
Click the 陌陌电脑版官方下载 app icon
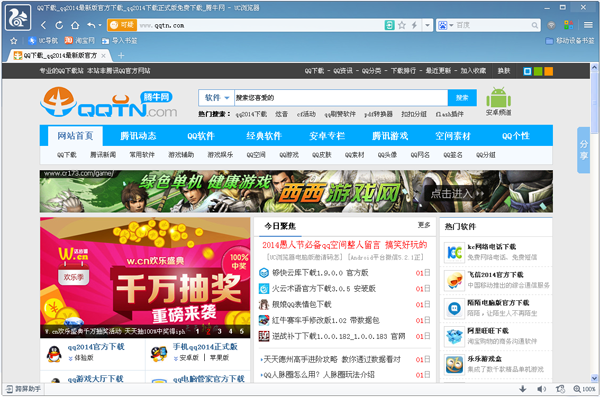[x=454, y=309]
